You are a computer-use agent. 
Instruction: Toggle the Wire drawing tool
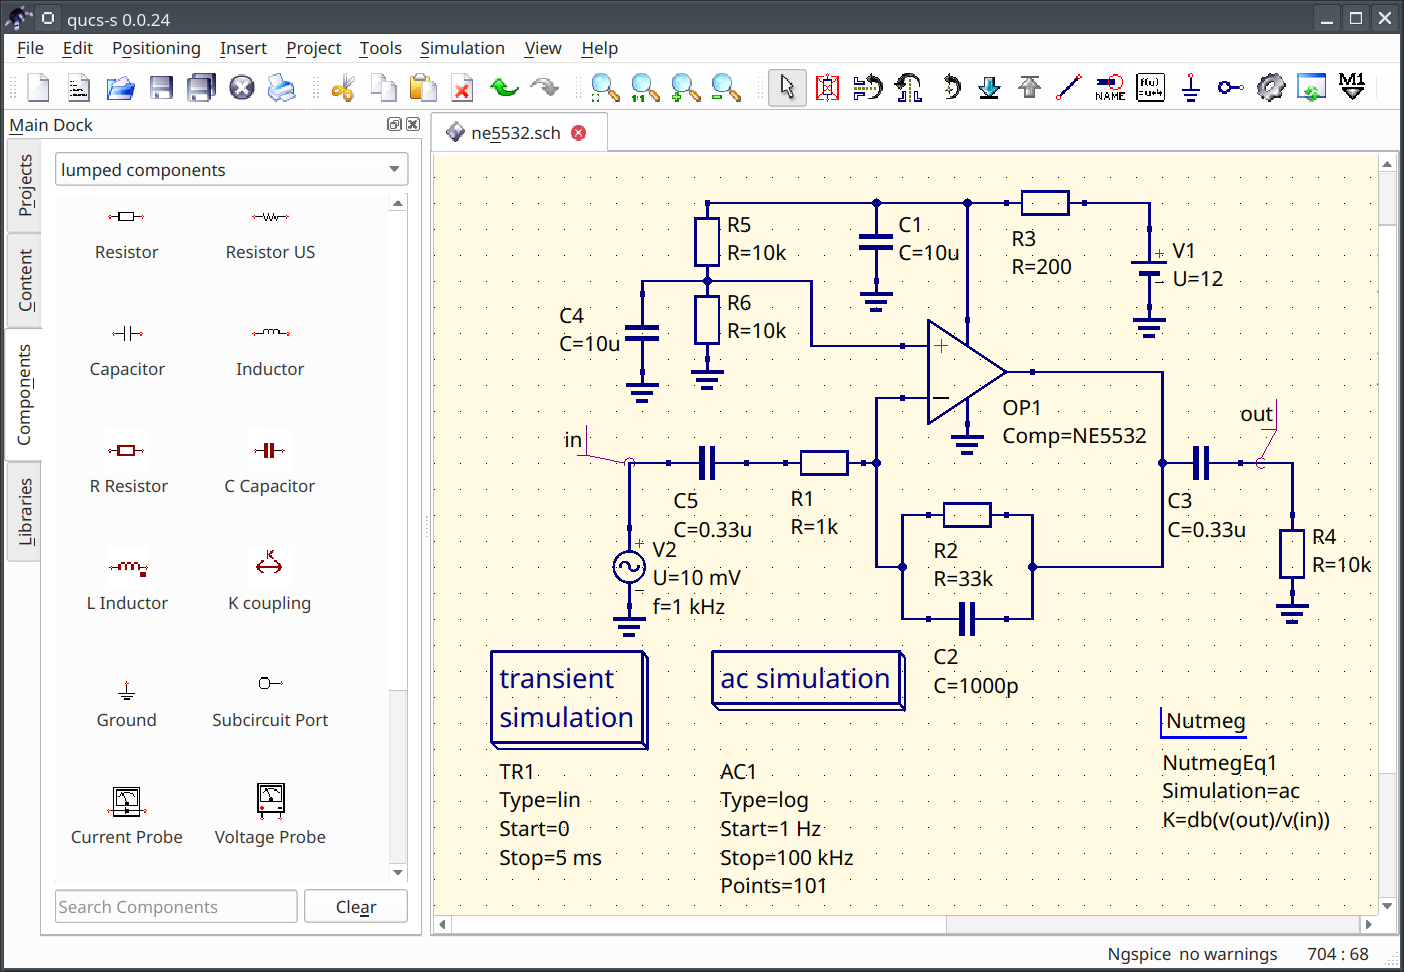point(1069,88)
